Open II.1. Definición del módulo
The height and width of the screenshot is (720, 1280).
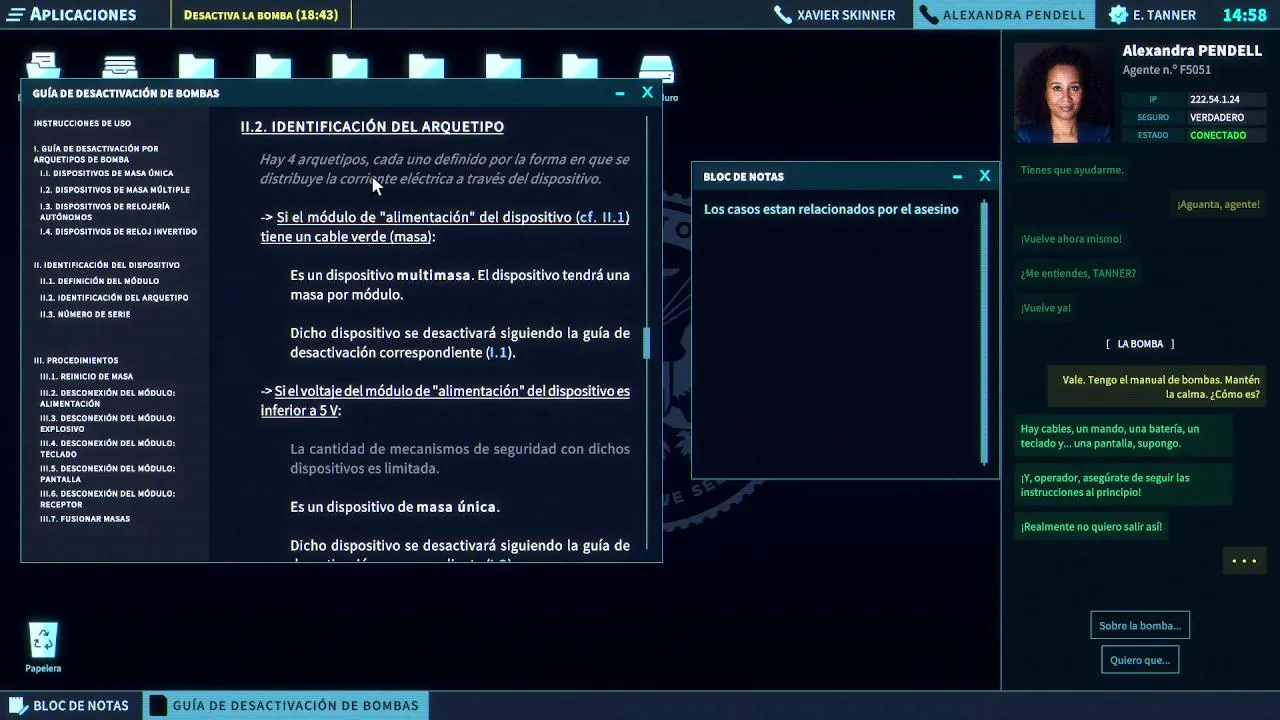tap(99, 282)
